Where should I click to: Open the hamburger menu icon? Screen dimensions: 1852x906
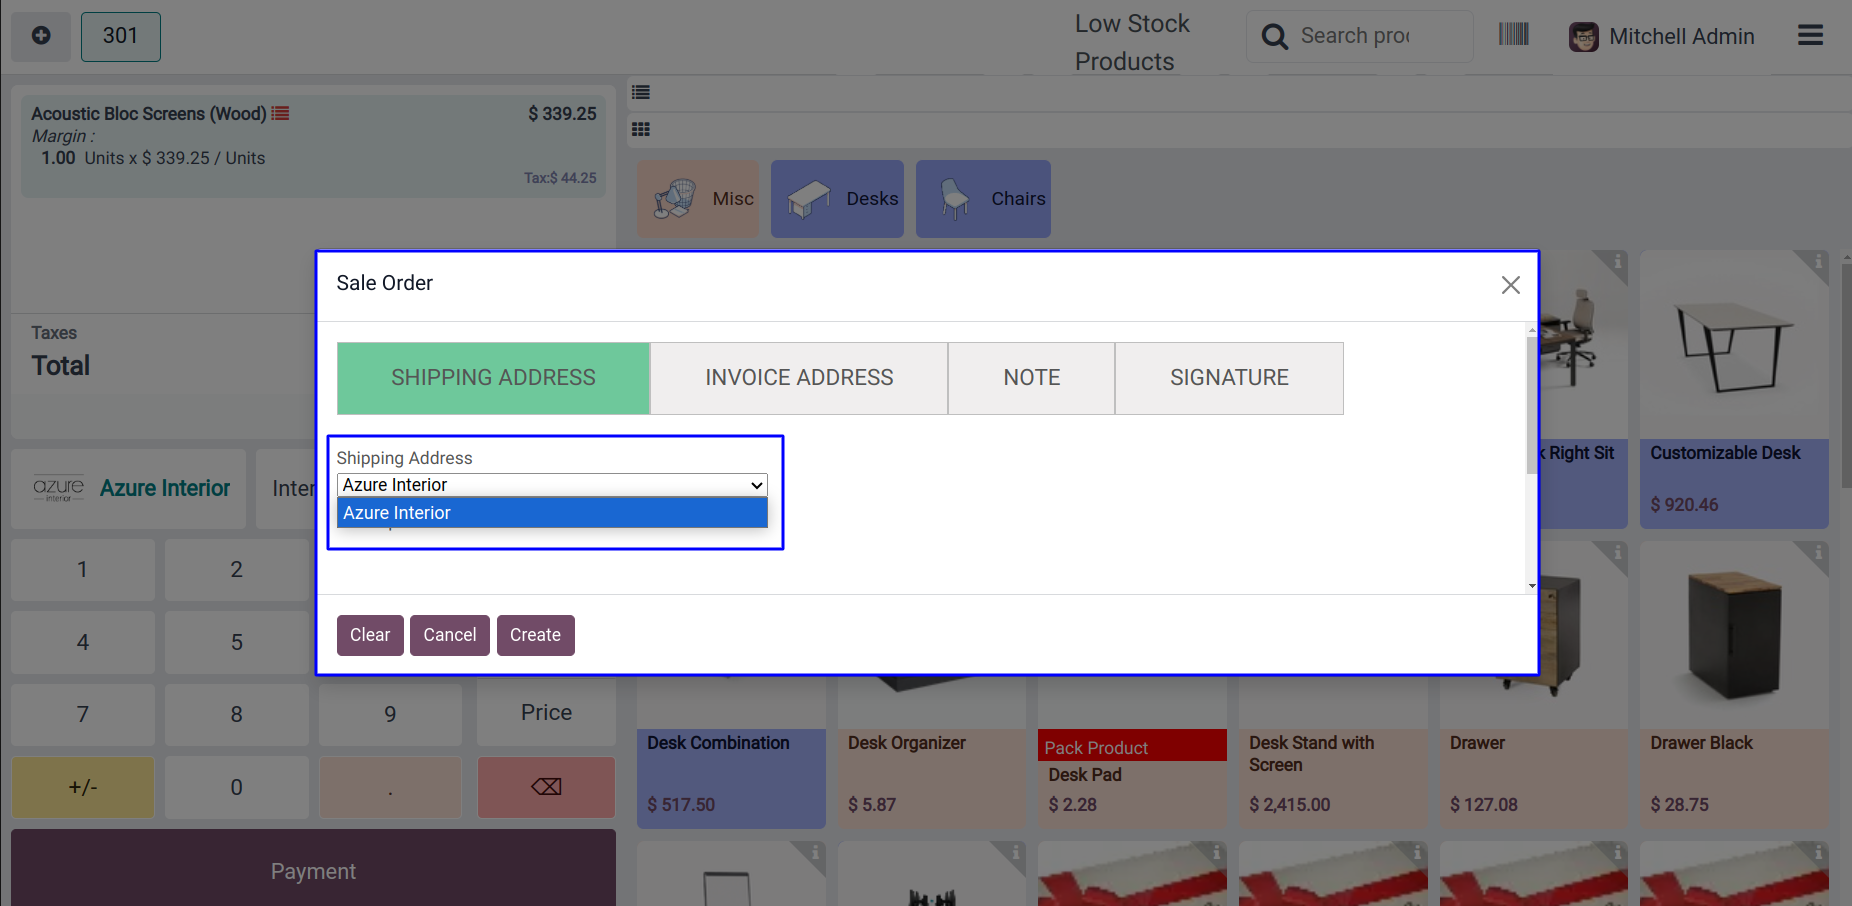point(1810,36)
